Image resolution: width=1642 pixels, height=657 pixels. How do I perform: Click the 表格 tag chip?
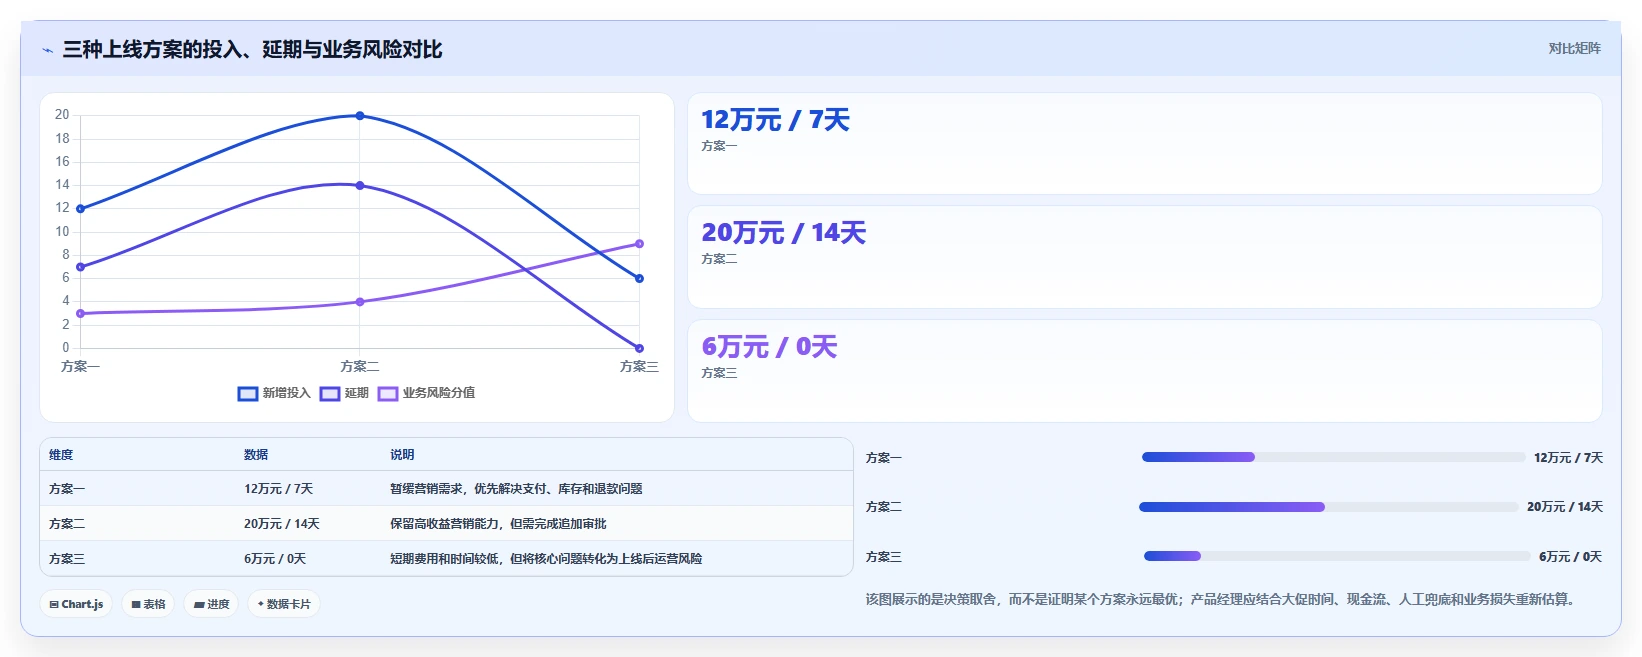pyautogui.click(x=148, y=604)
